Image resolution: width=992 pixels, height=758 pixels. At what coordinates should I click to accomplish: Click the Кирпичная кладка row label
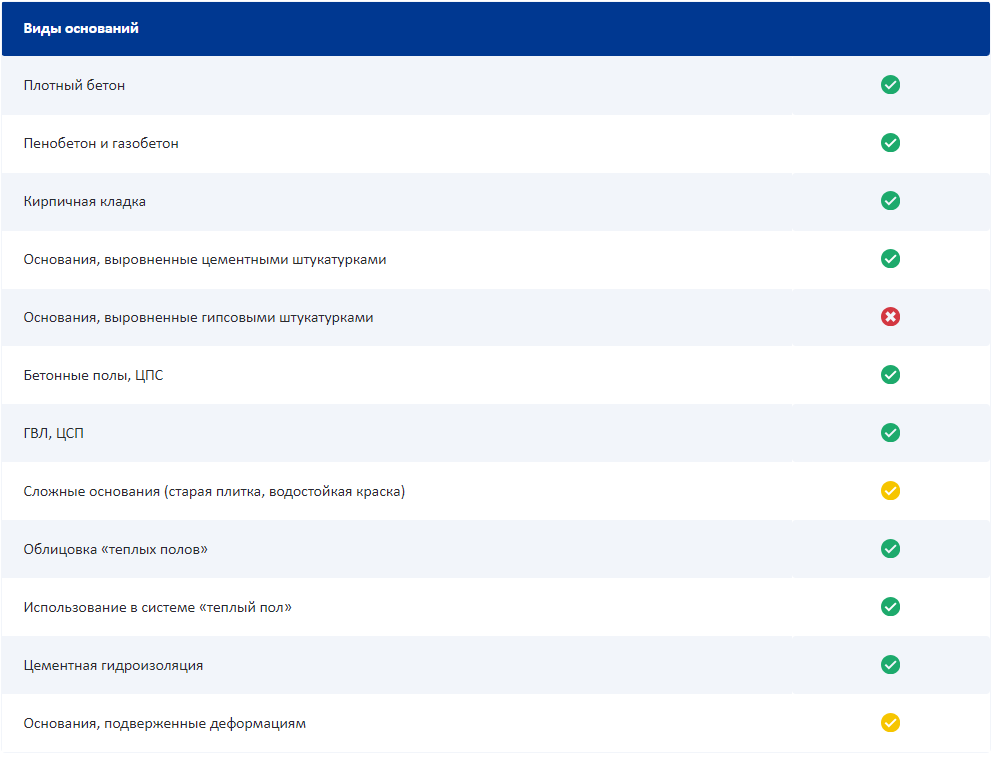tap(85, 202)
